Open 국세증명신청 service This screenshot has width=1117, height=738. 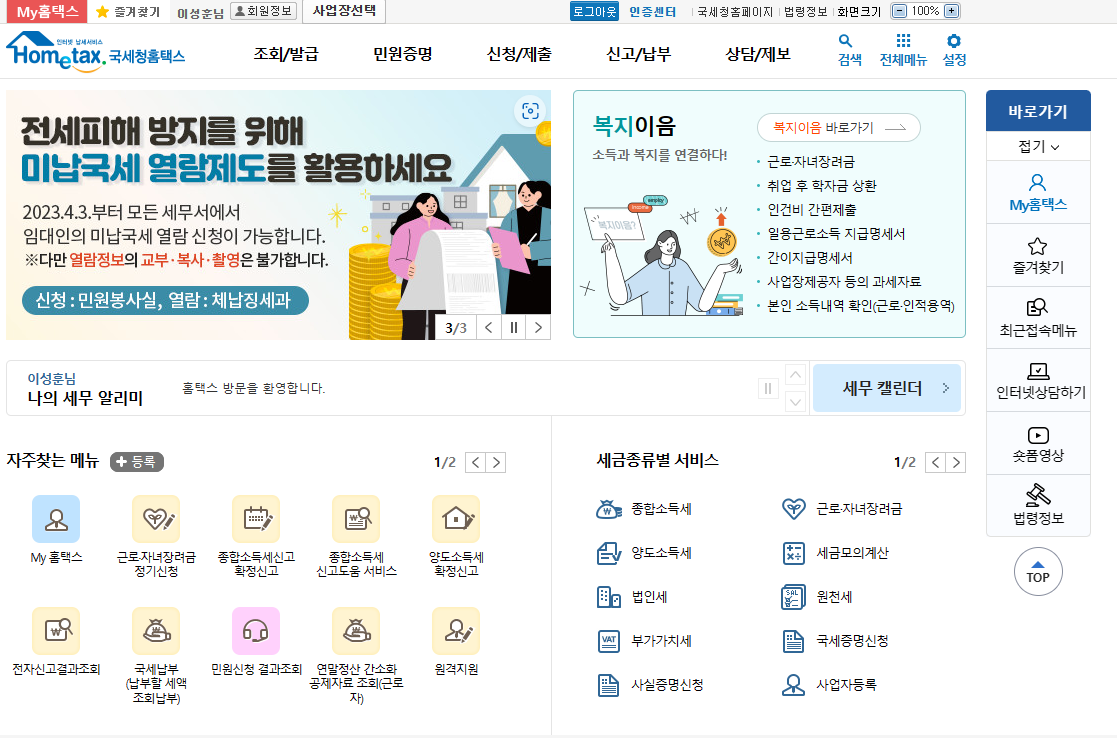tap(835, 641)
